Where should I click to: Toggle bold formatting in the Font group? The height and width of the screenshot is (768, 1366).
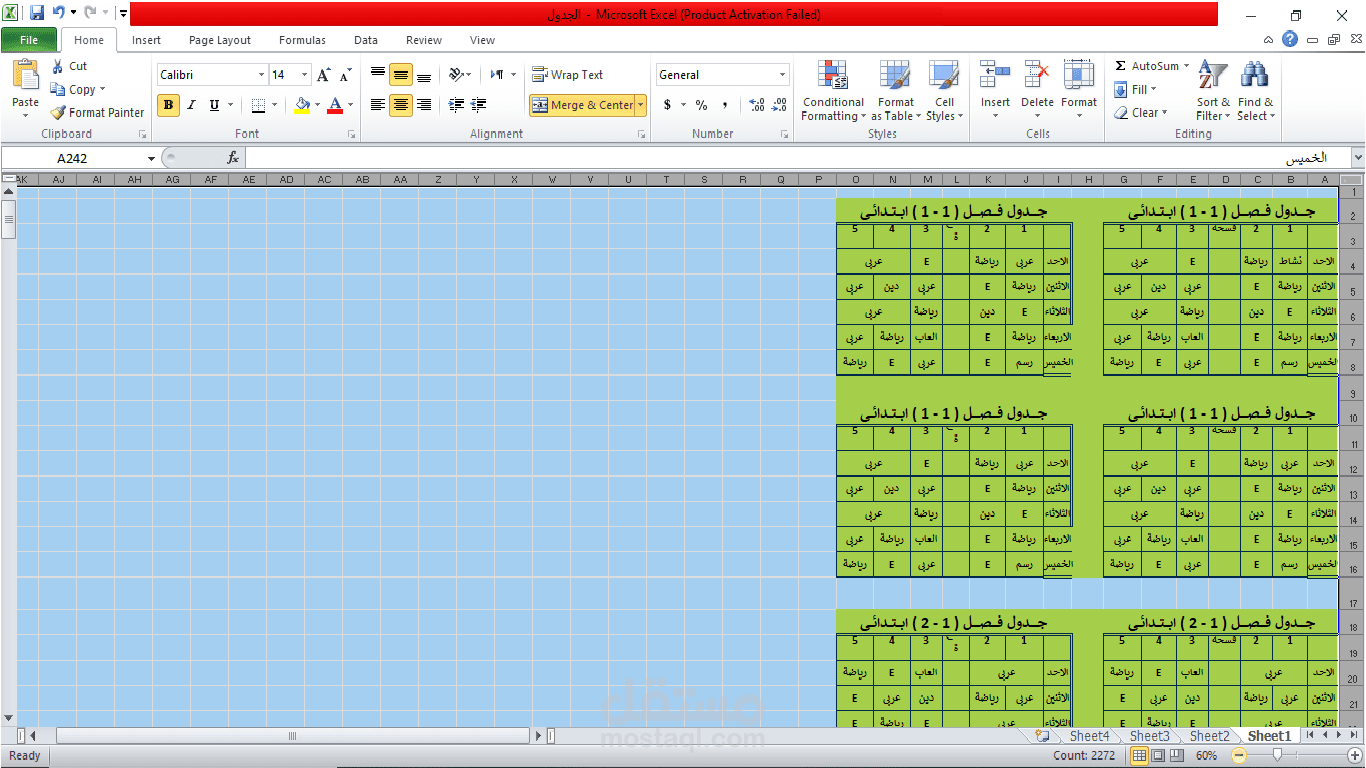point(168,104)
